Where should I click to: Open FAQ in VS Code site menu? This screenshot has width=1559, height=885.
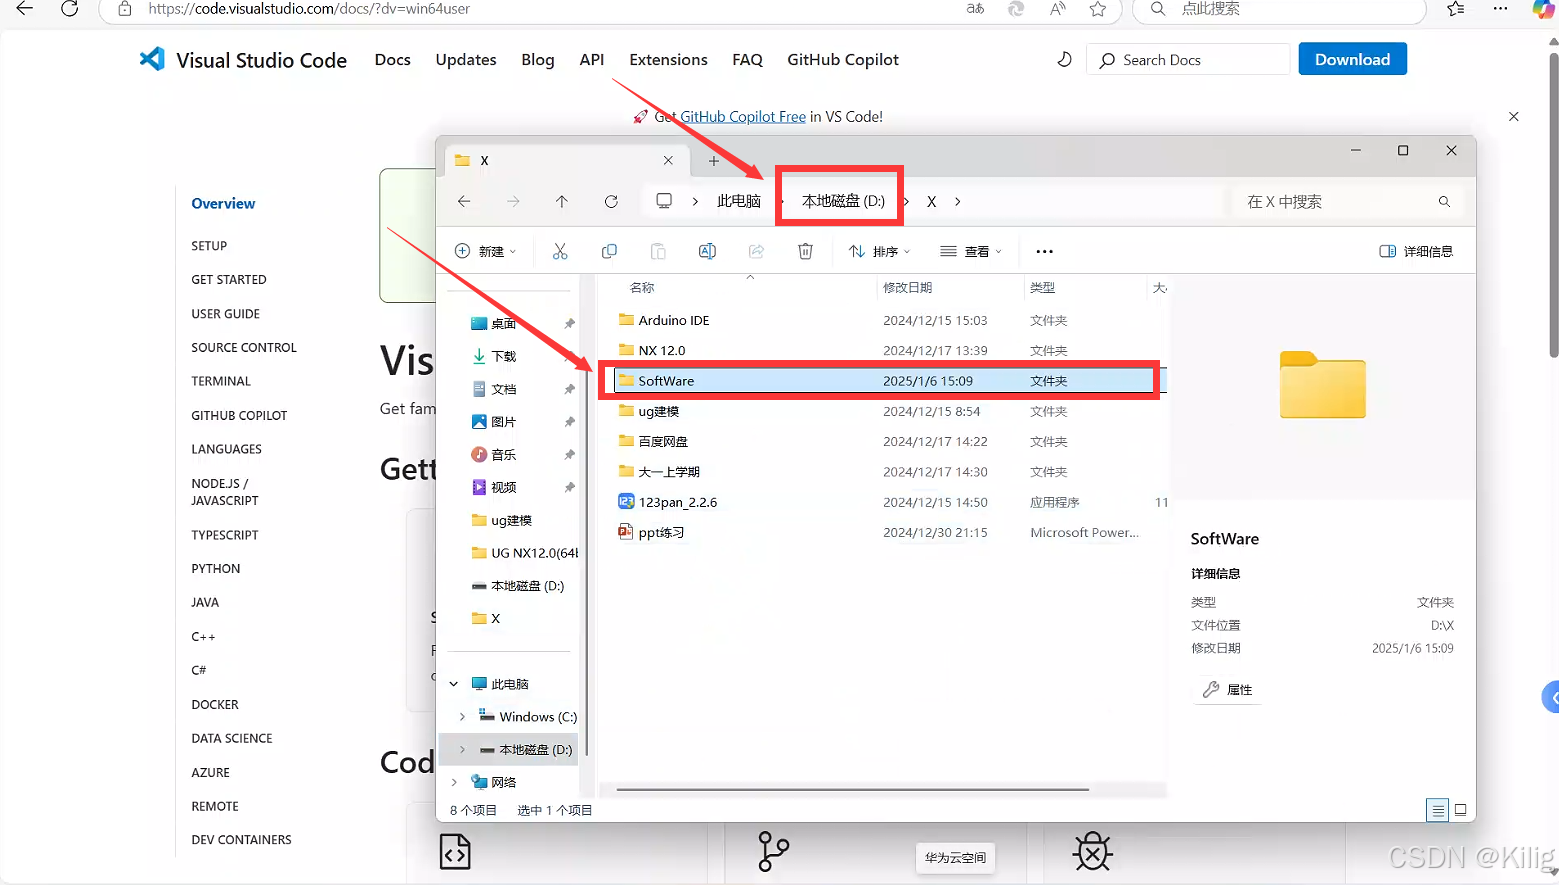(747, 60)
